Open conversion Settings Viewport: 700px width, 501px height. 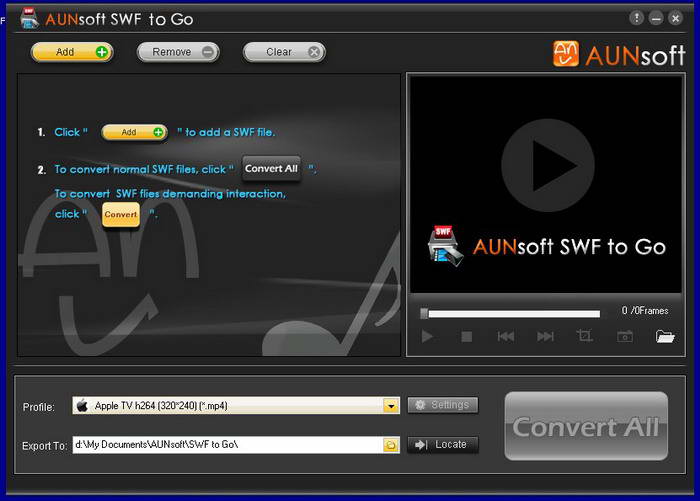click(443, 405)
